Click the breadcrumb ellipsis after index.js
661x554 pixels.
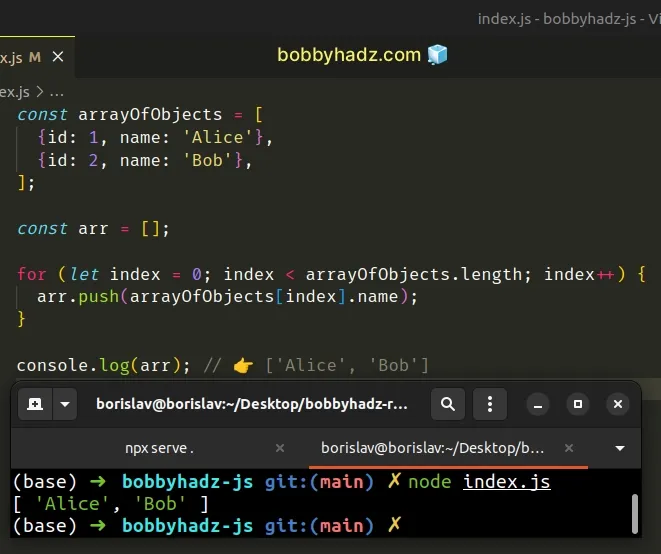point(56,92)
